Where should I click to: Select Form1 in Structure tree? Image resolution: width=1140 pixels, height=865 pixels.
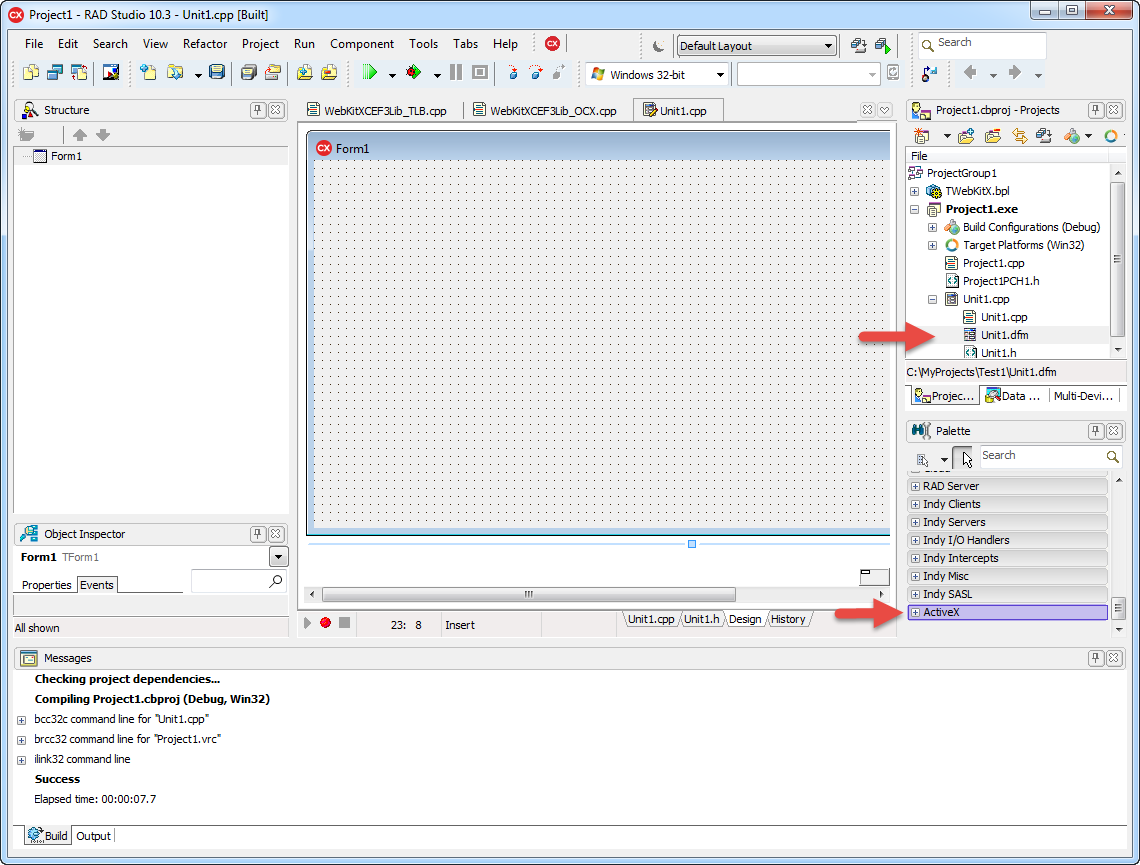[66, 156]
